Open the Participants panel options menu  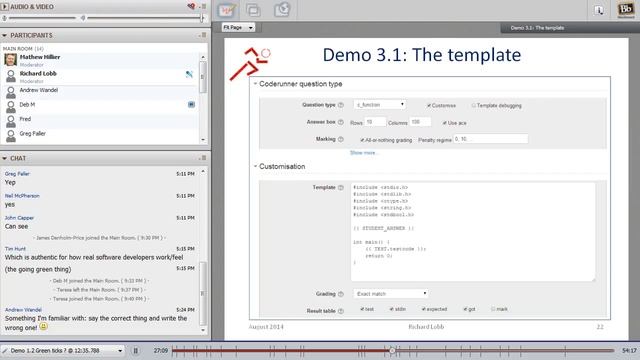coord(203,35)
